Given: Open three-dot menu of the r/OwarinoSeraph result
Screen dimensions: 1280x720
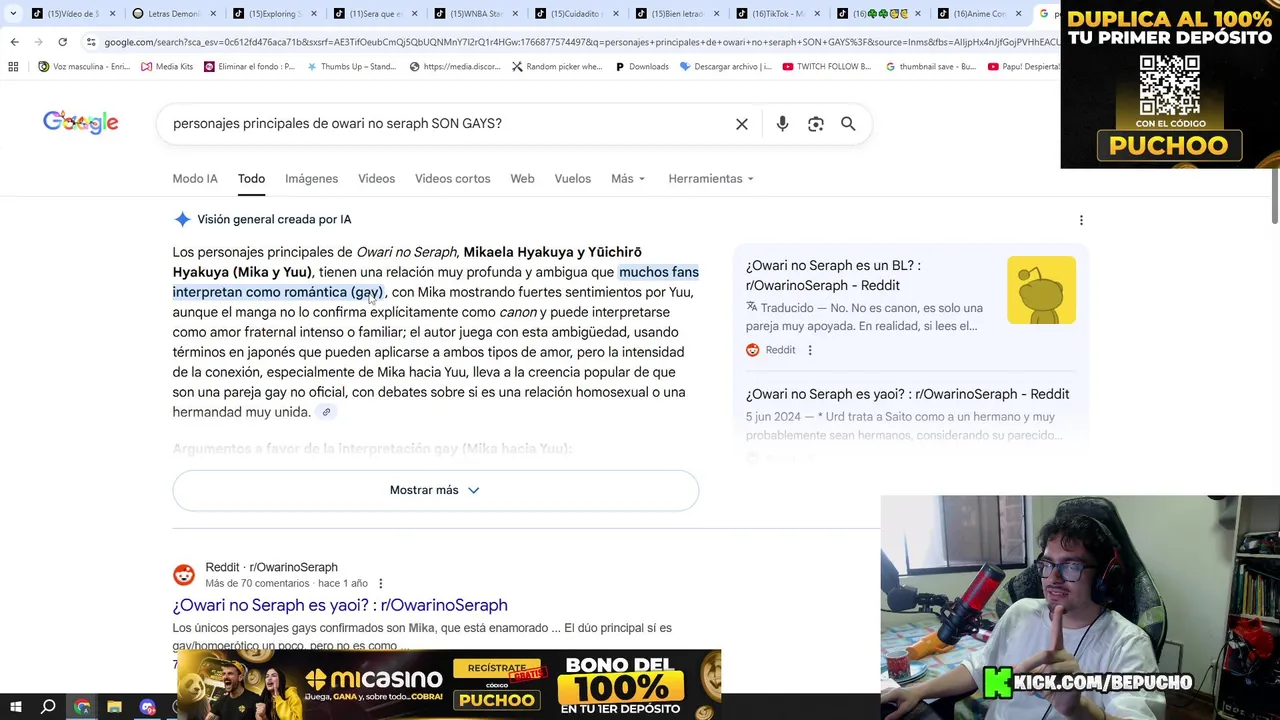Looking at the screenshot, I should (x=380, y=583).
